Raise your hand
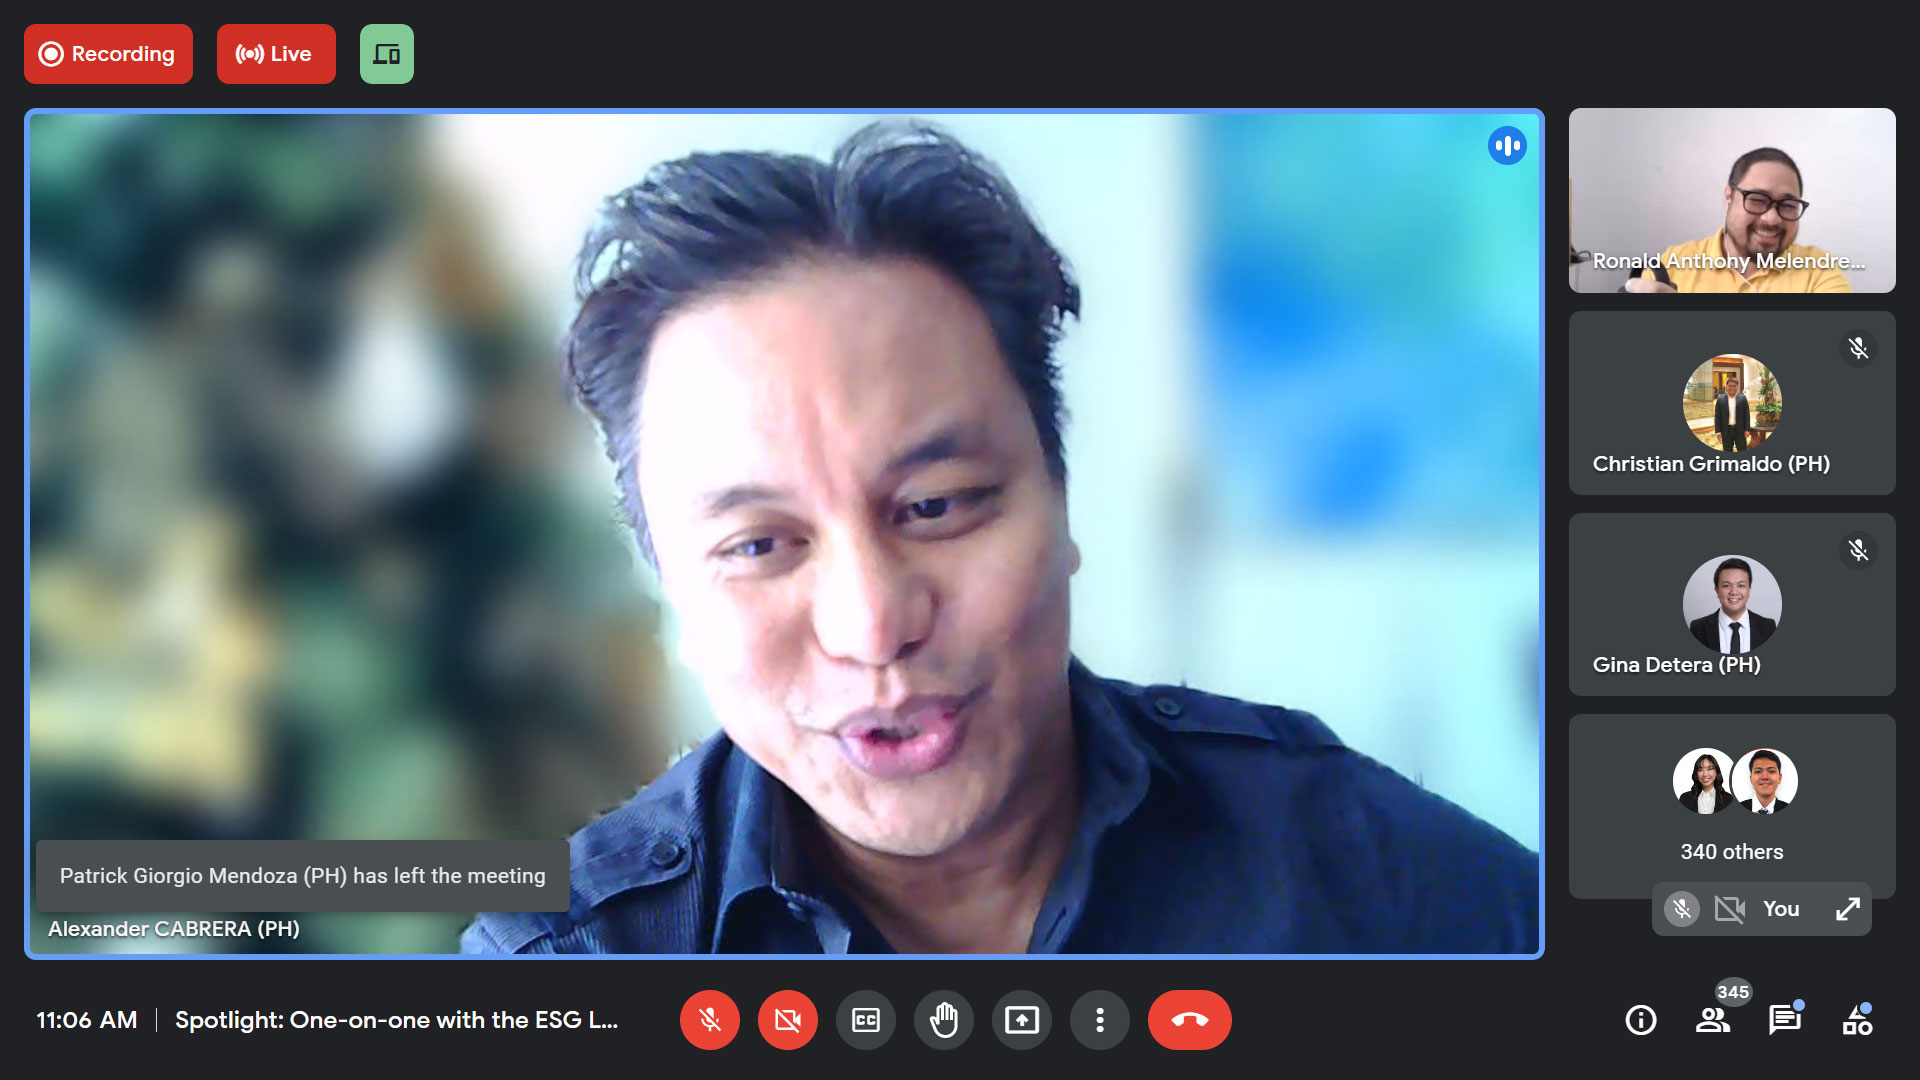1920x1080 pixels. coord(943,1020)
